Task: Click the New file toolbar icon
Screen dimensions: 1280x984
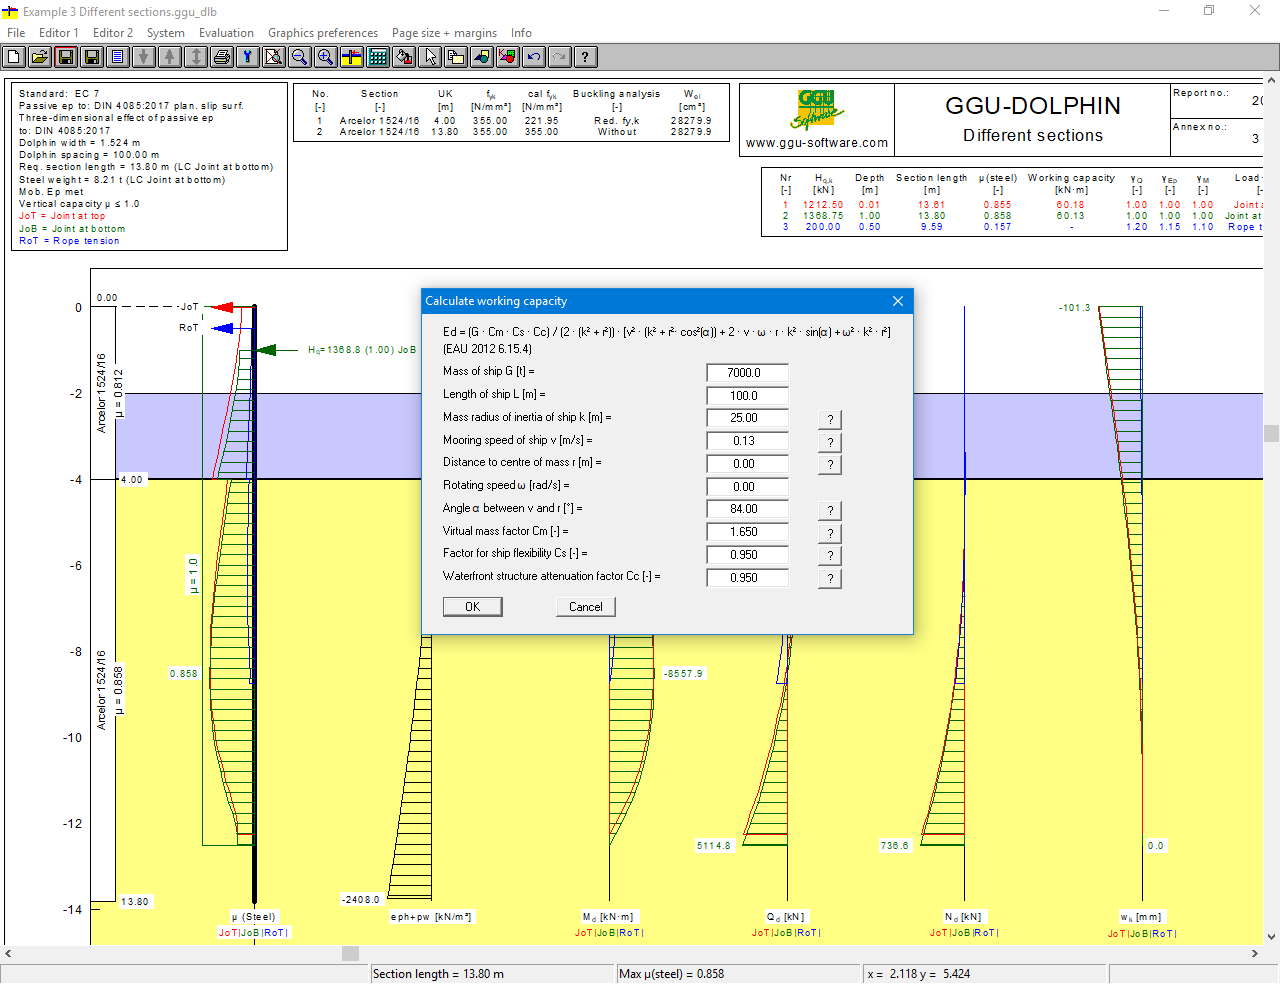Action: click(14, 57)
